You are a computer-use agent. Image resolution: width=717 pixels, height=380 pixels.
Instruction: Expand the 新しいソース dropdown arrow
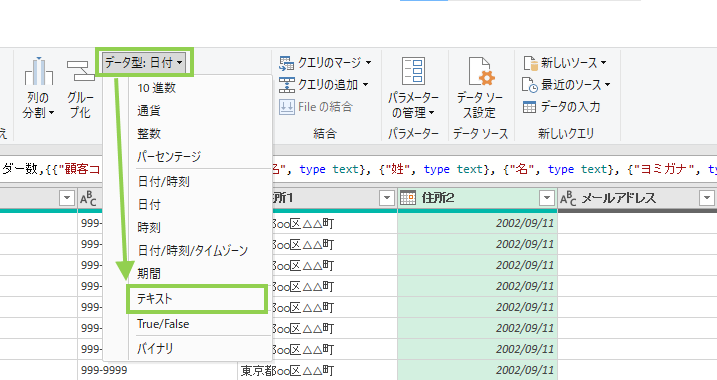point(603,63)
